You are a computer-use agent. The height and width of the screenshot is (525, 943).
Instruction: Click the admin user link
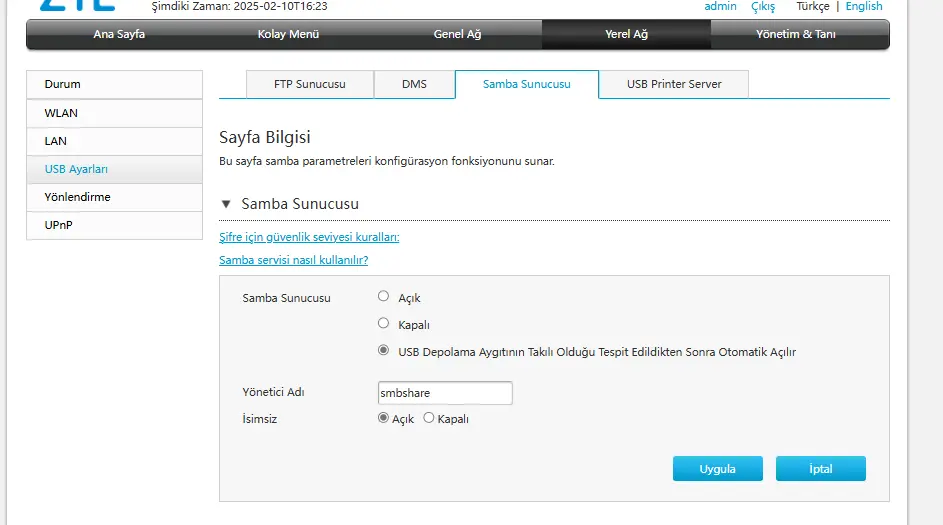(720, 6)
